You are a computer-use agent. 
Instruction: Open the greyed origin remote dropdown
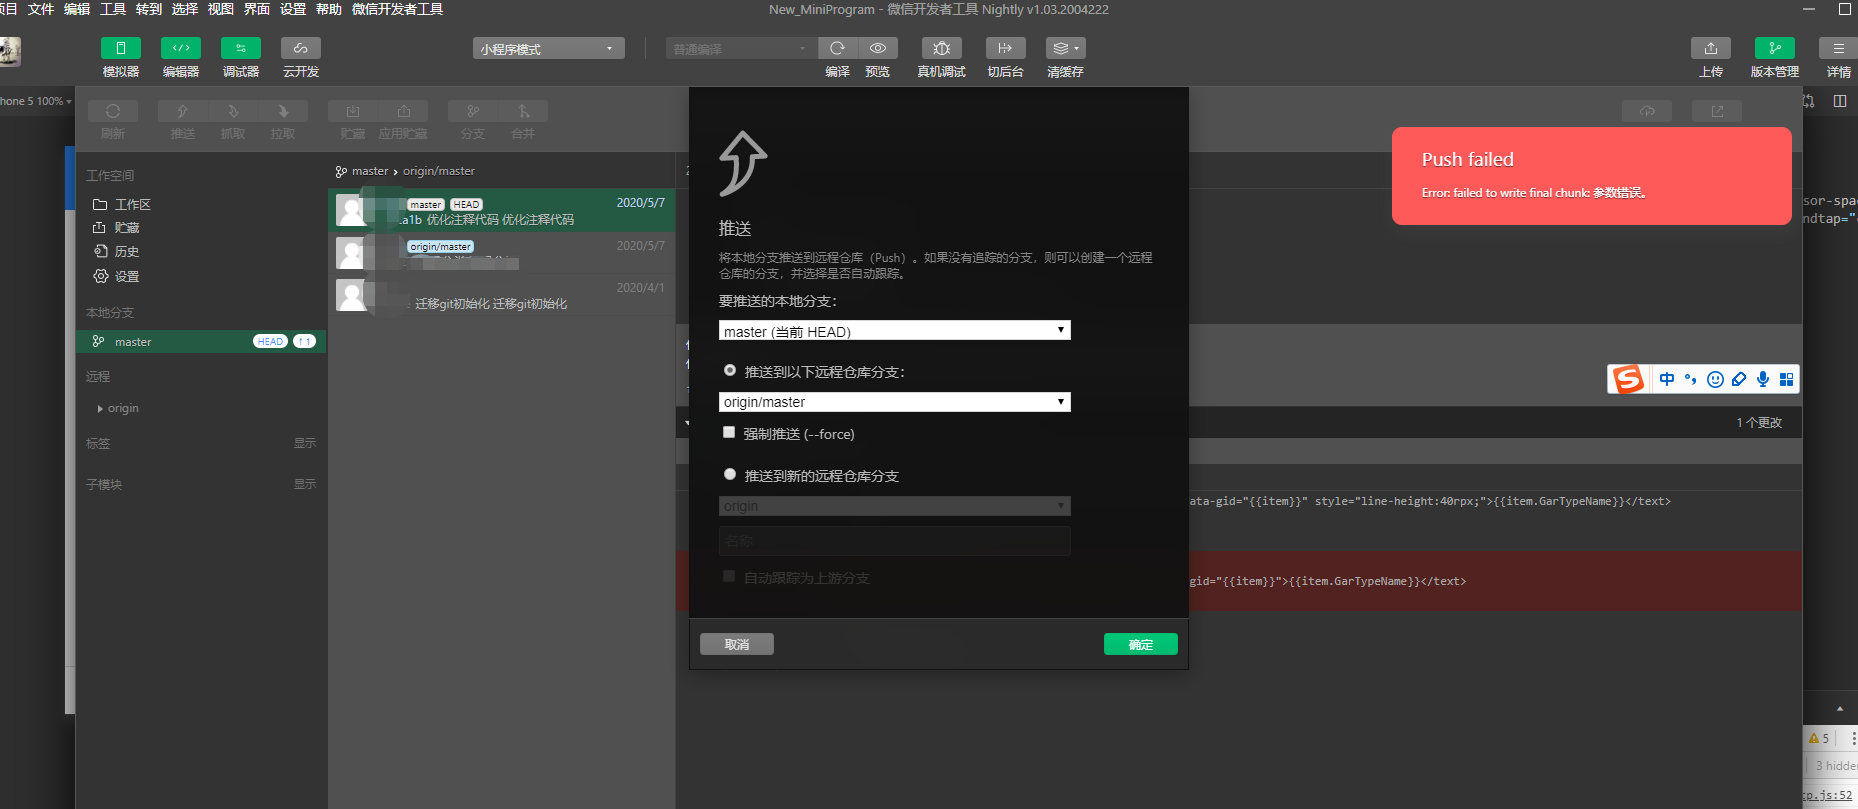pyautogui.click(x=895, y=506)
